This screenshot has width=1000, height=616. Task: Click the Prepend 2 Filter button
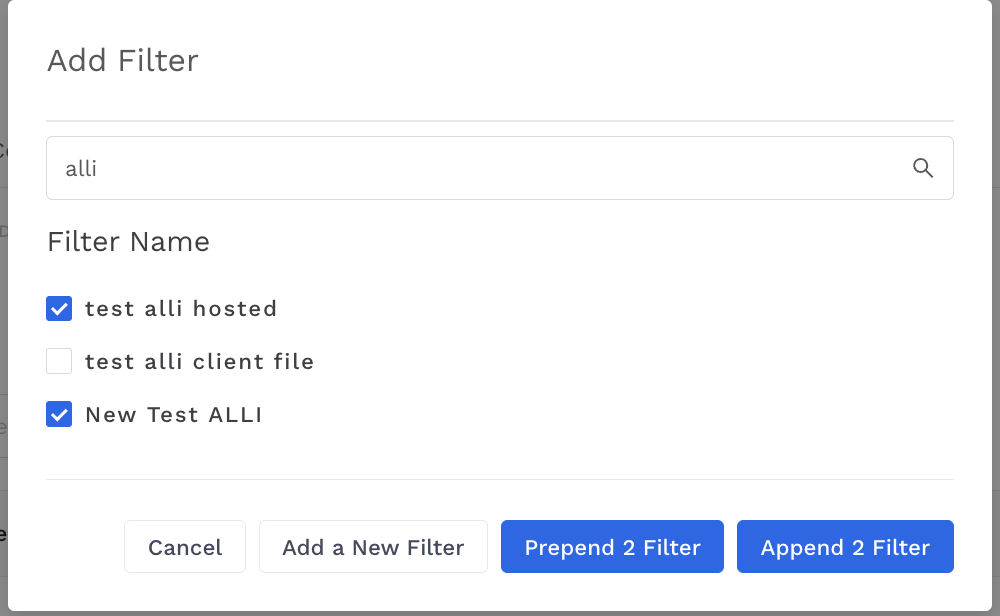[x=612, y=546]
